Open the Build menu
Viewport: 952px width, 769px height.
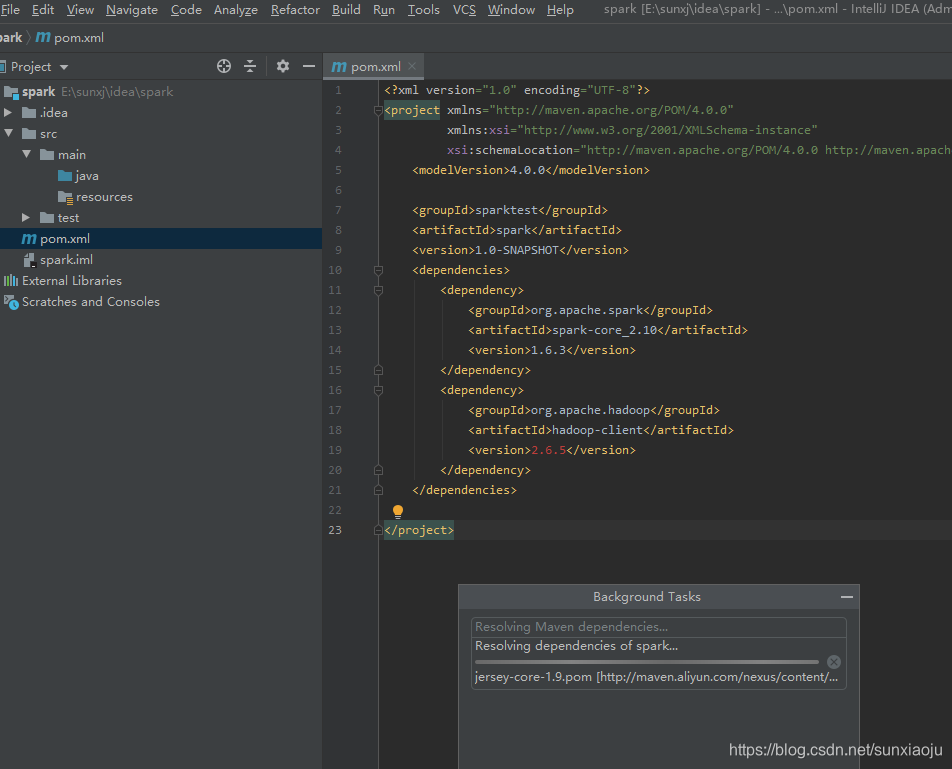346,10
